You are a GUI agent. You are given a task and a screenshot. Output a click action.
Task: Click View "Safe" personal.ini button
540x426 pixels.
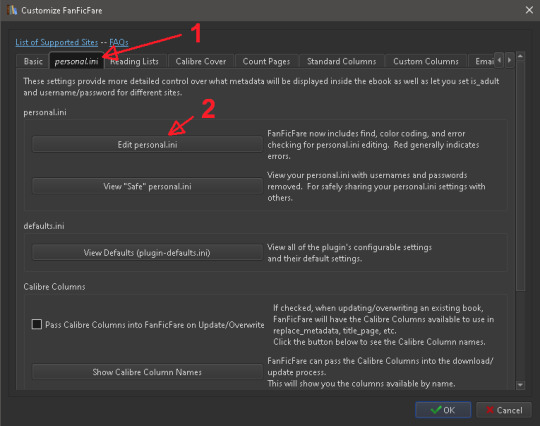147,186
